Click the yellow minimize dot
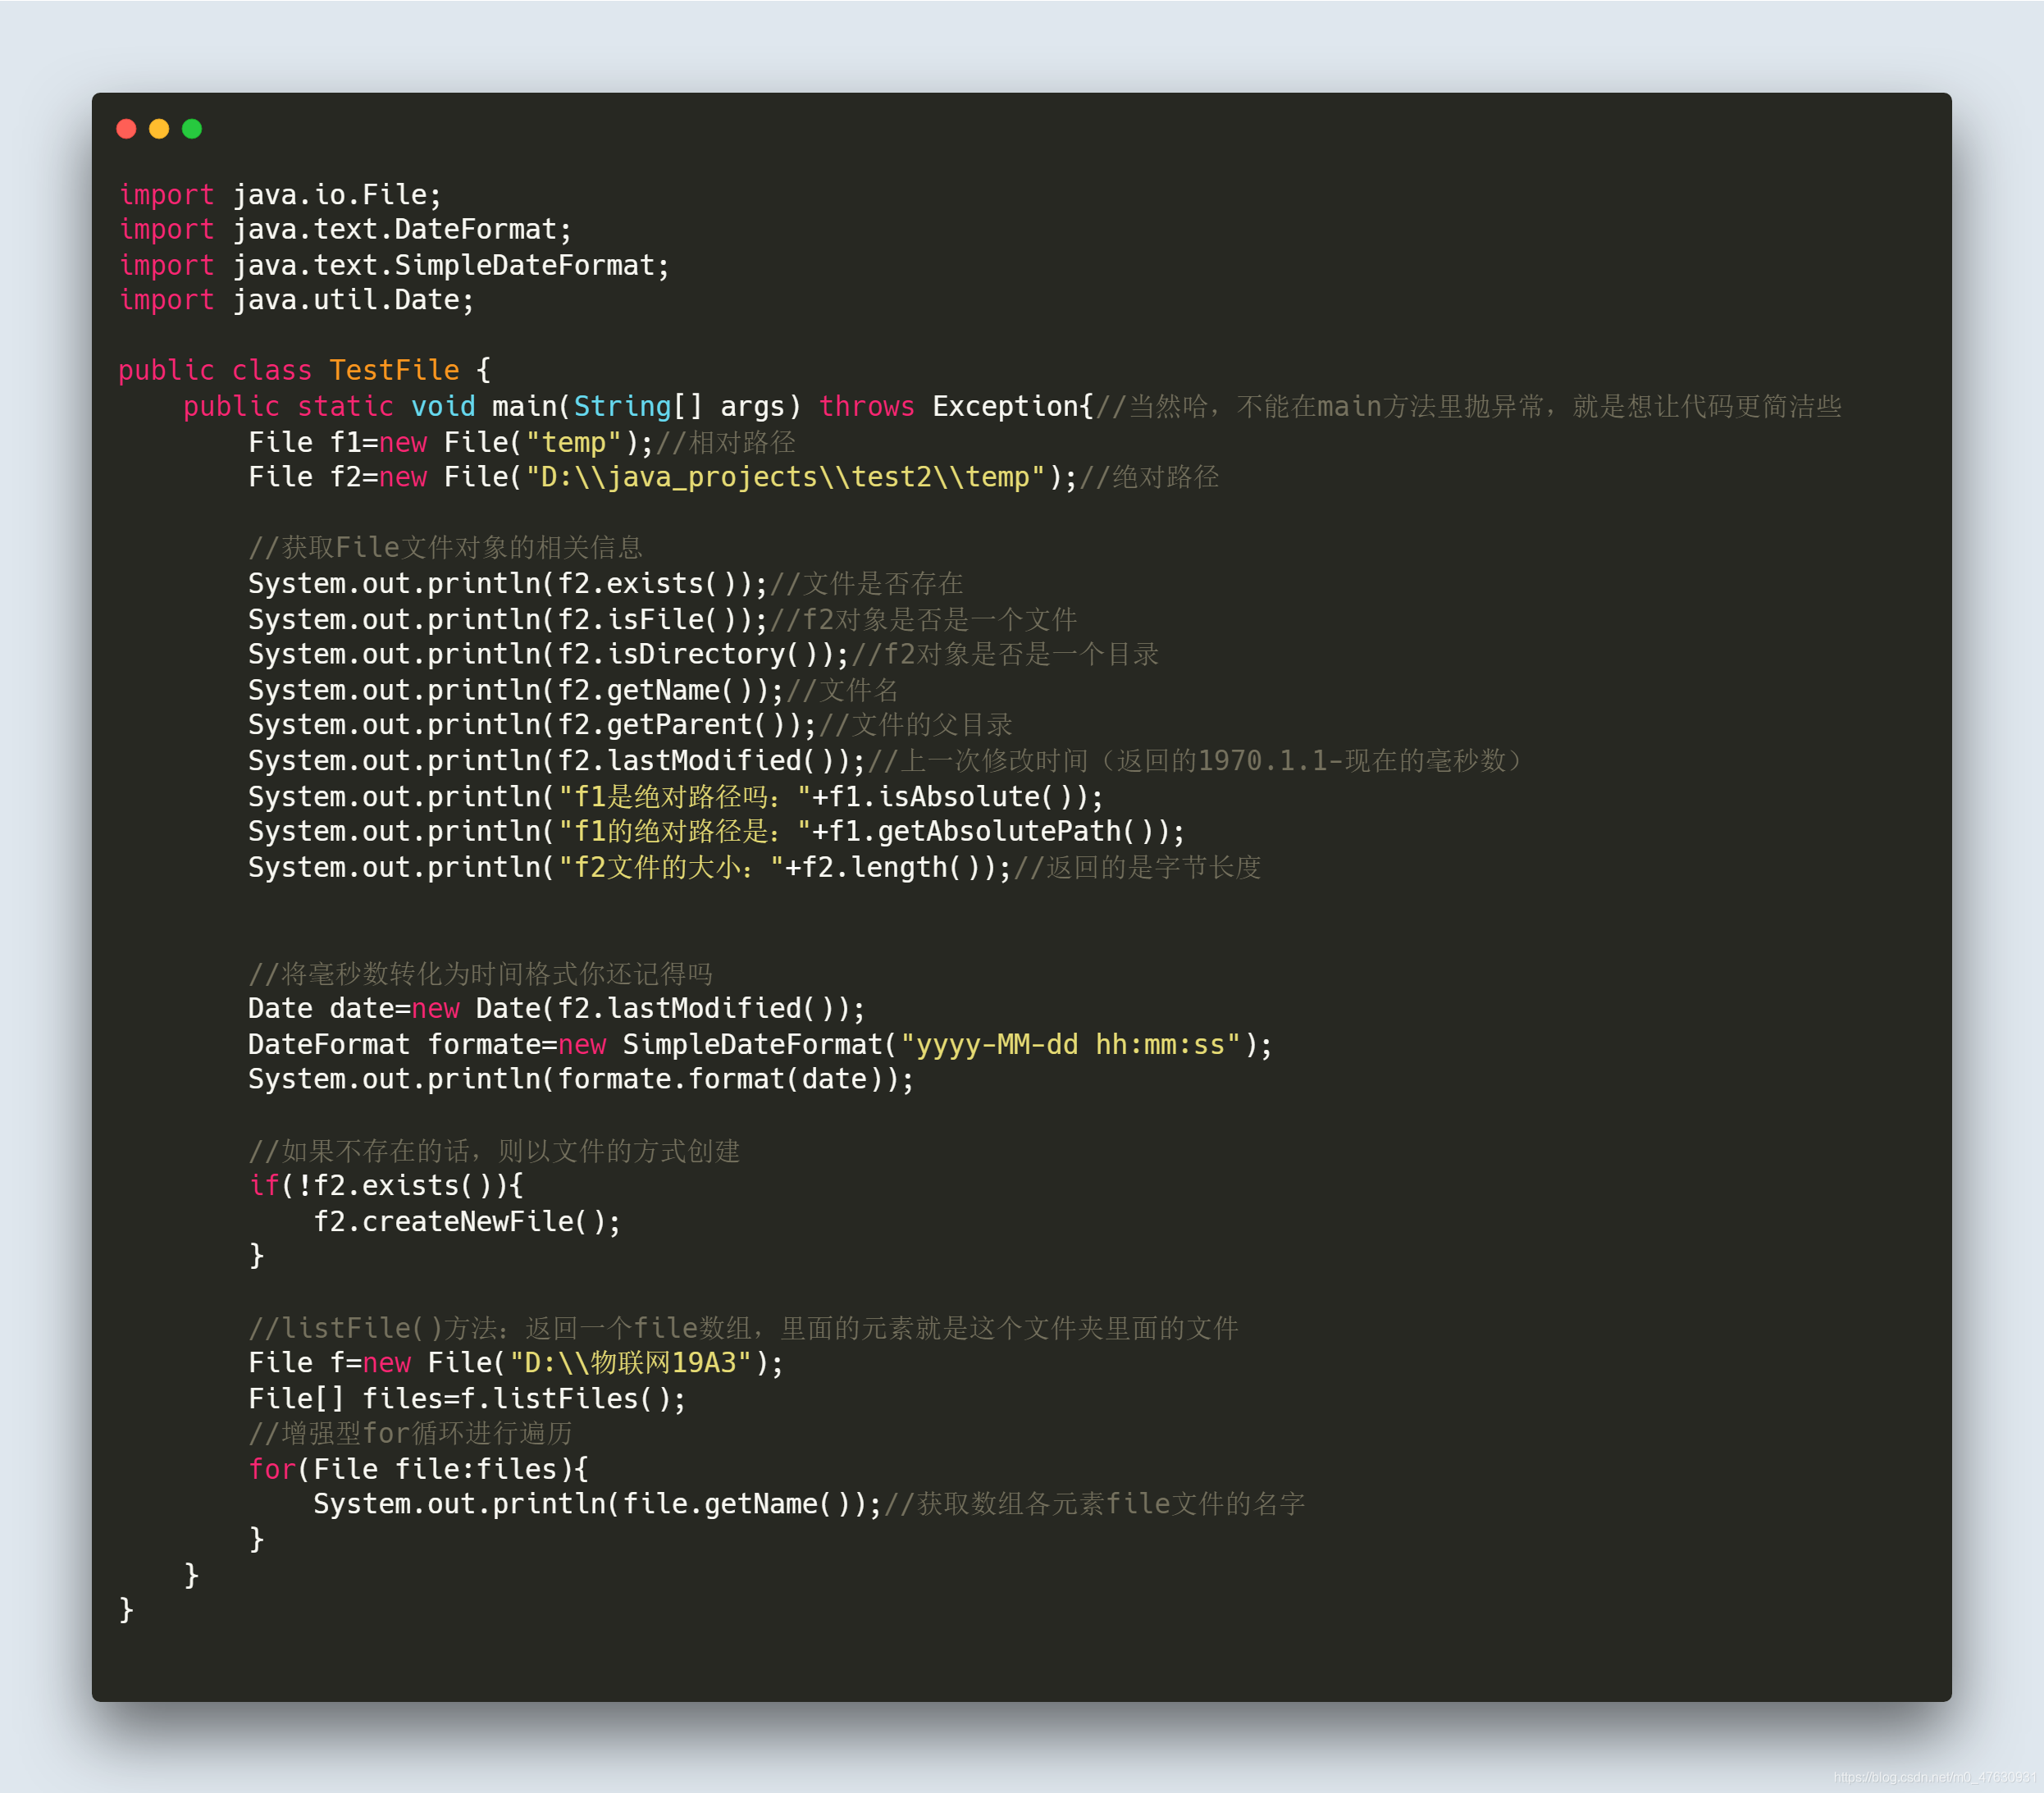Viewport: 2044px width, 1793px height. [x=159, y=129]
